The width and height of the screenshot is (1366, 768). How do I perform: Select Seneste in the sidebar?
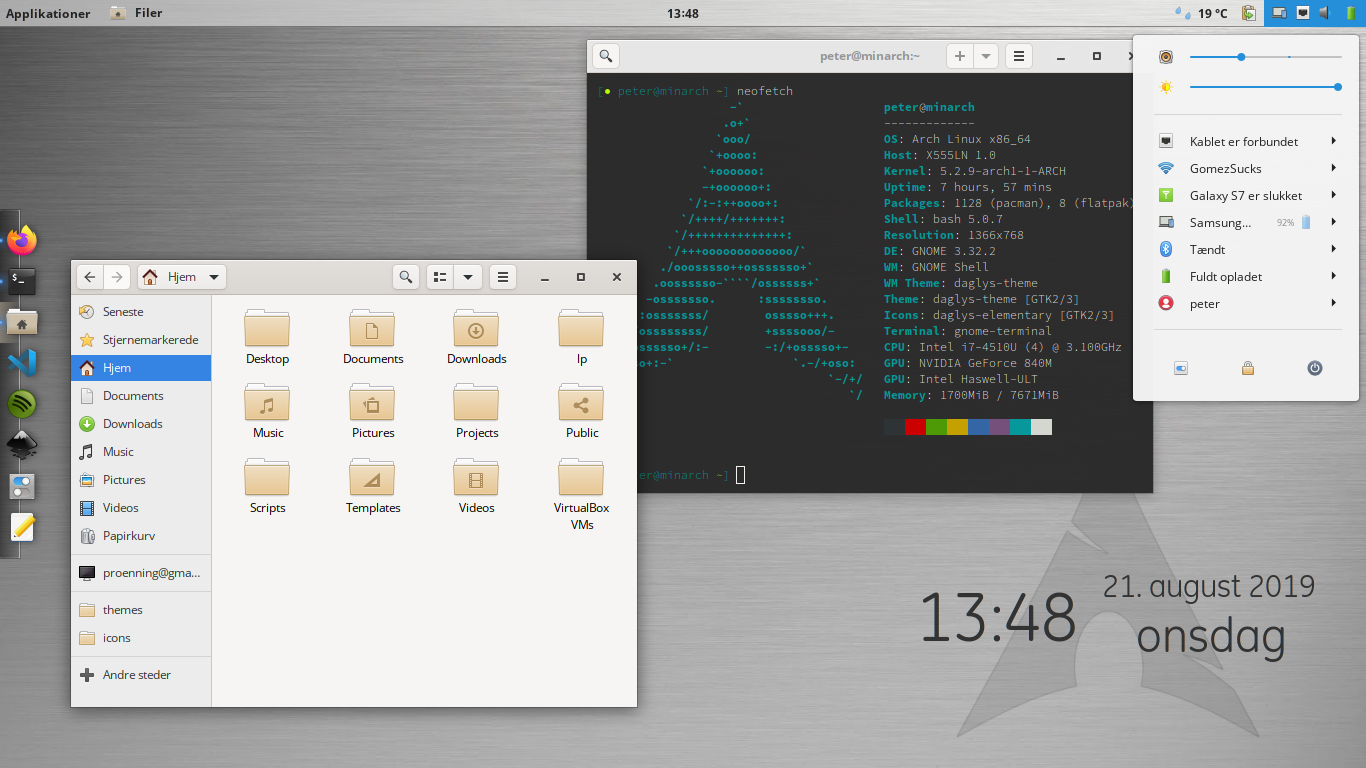pos(141,311)
